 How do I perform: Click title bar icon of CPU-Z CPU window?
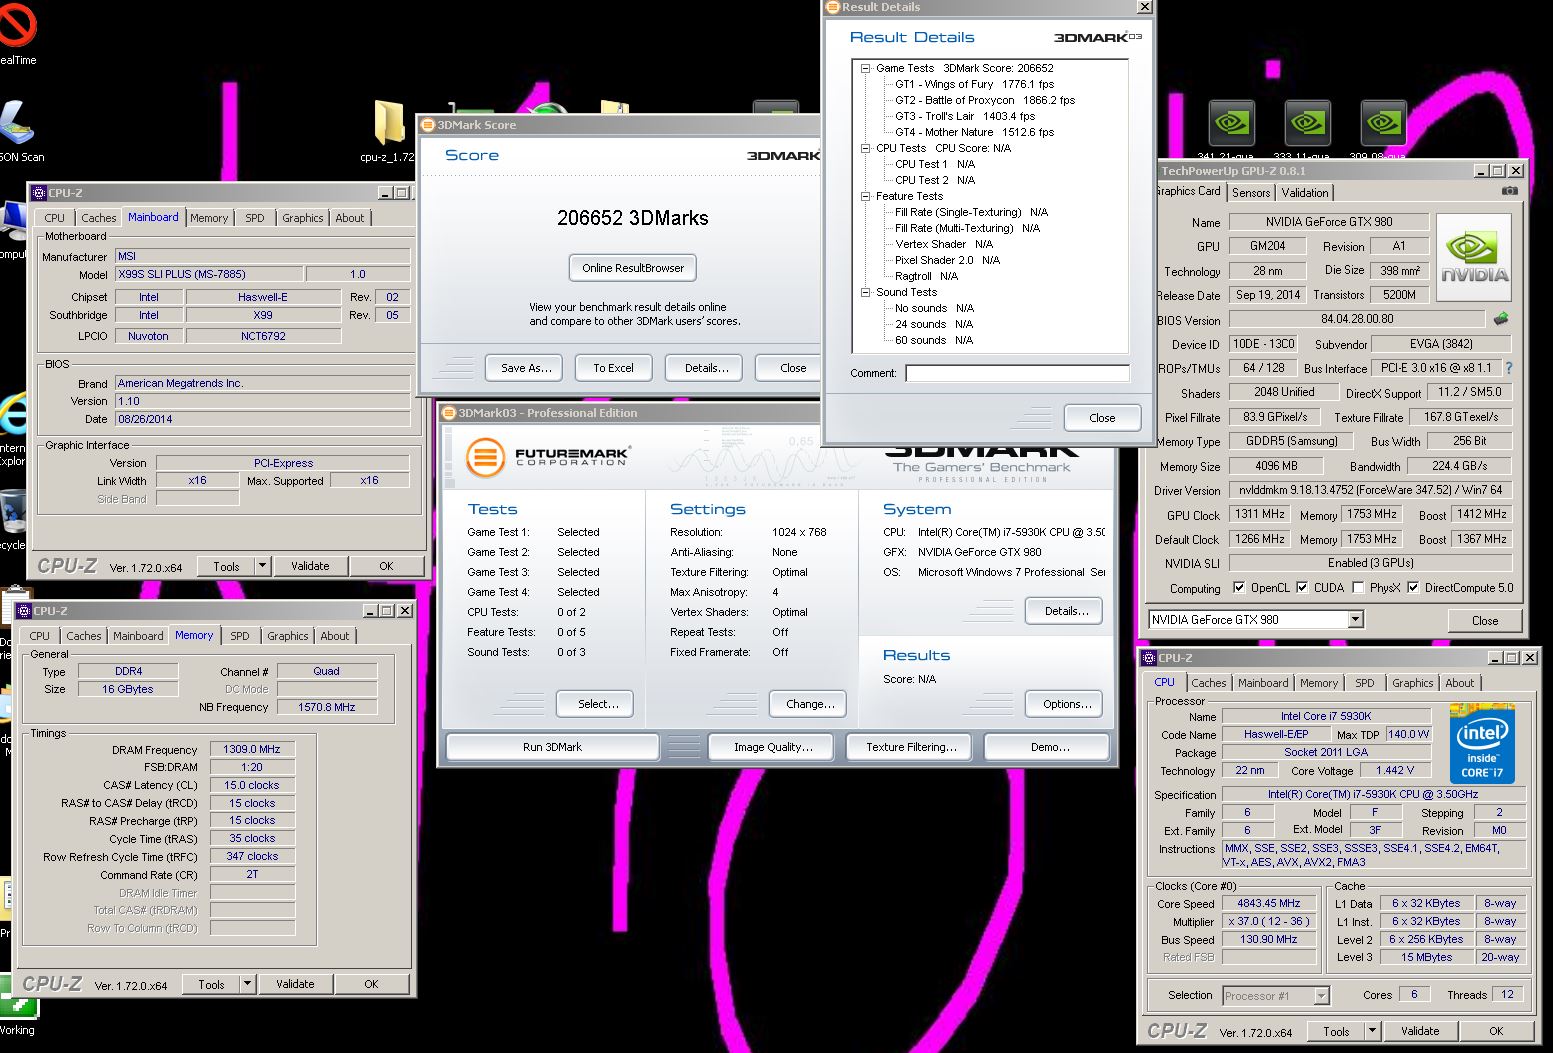1149,658
